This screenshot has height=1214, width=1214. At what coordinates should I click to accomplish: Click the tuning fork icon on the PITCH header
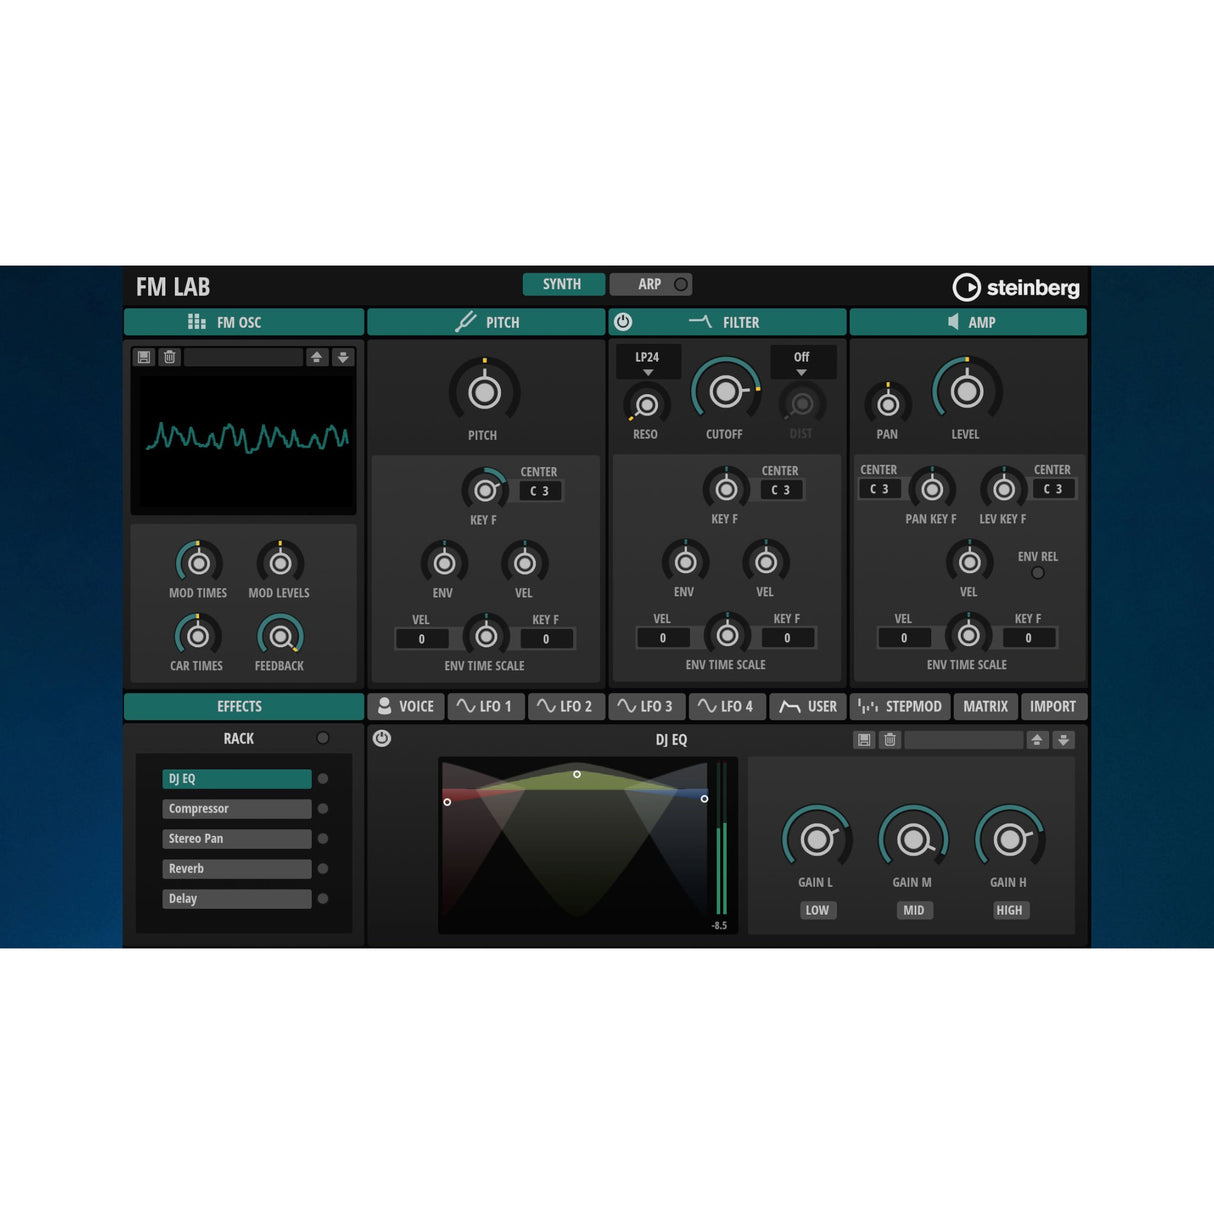click(x=465, y=322)
